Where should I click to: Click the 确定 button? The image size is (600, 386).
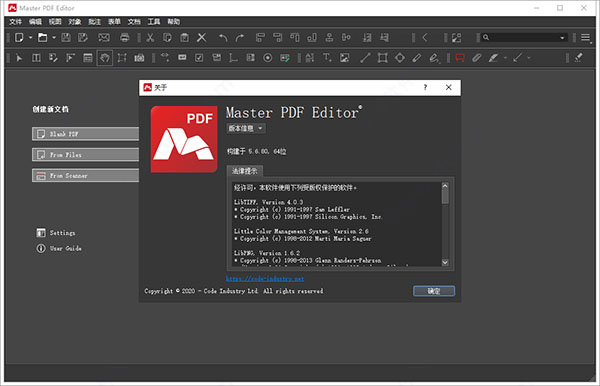click(x=434, y=291)
